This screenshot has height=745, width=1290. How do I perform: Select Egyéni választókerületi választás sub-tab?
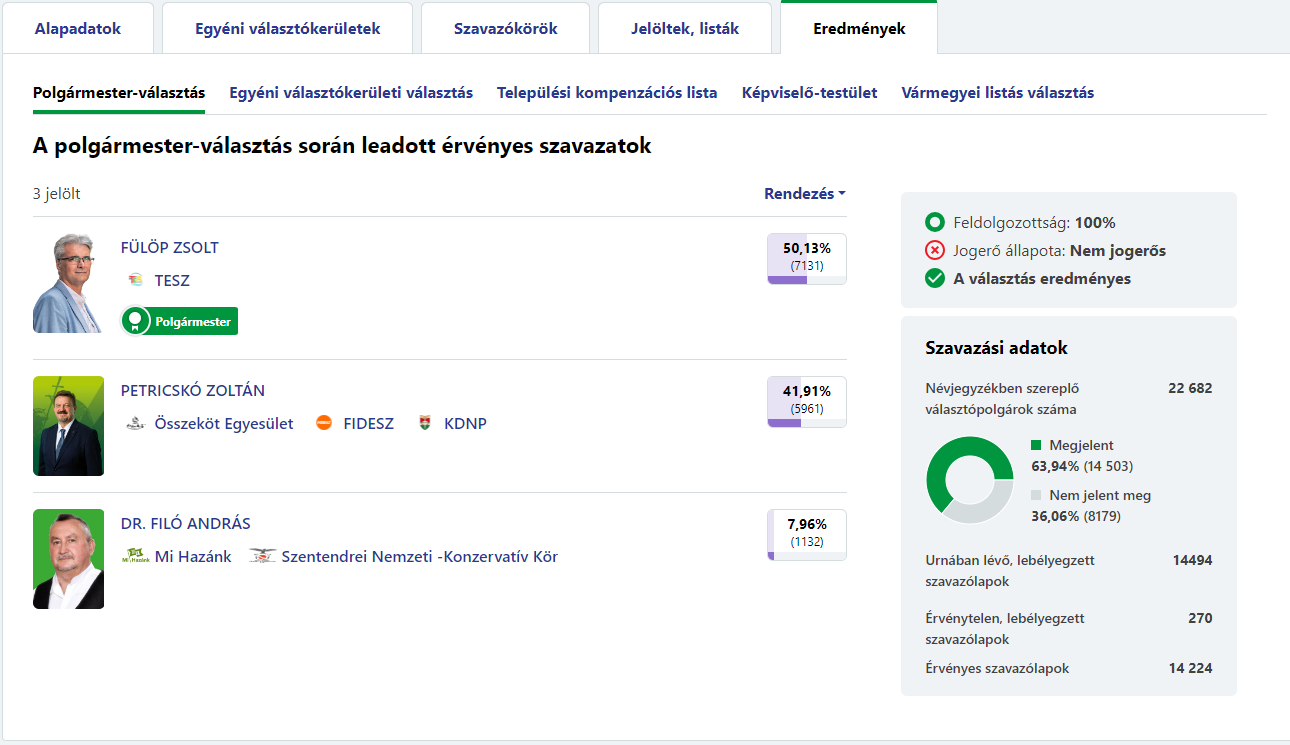coord(351,93)
